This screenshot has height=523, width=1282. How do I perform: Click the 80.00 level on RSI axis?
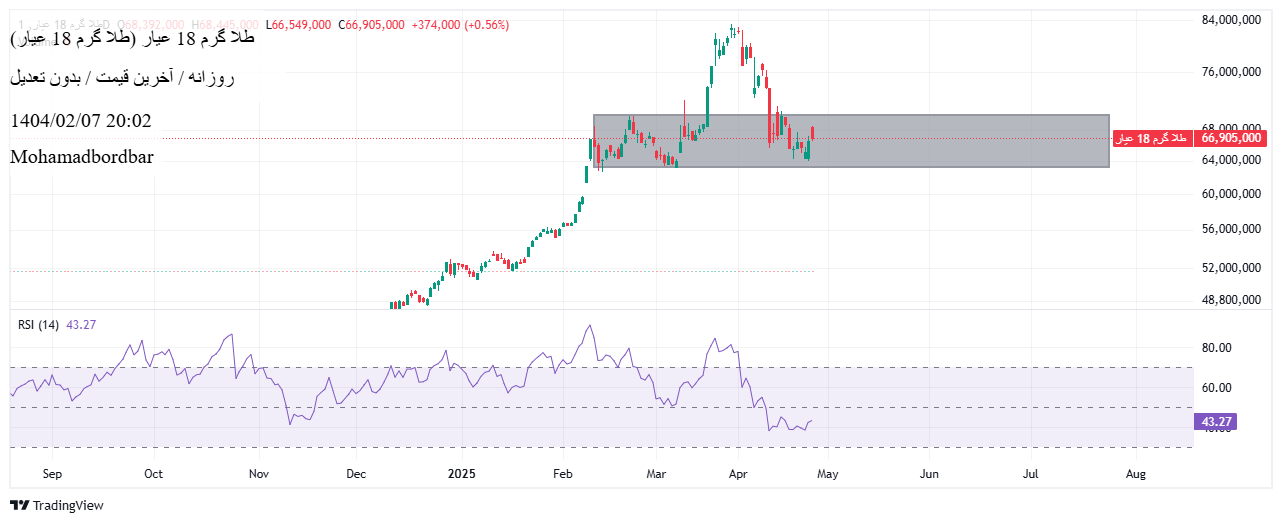(x=1215, y=348)
